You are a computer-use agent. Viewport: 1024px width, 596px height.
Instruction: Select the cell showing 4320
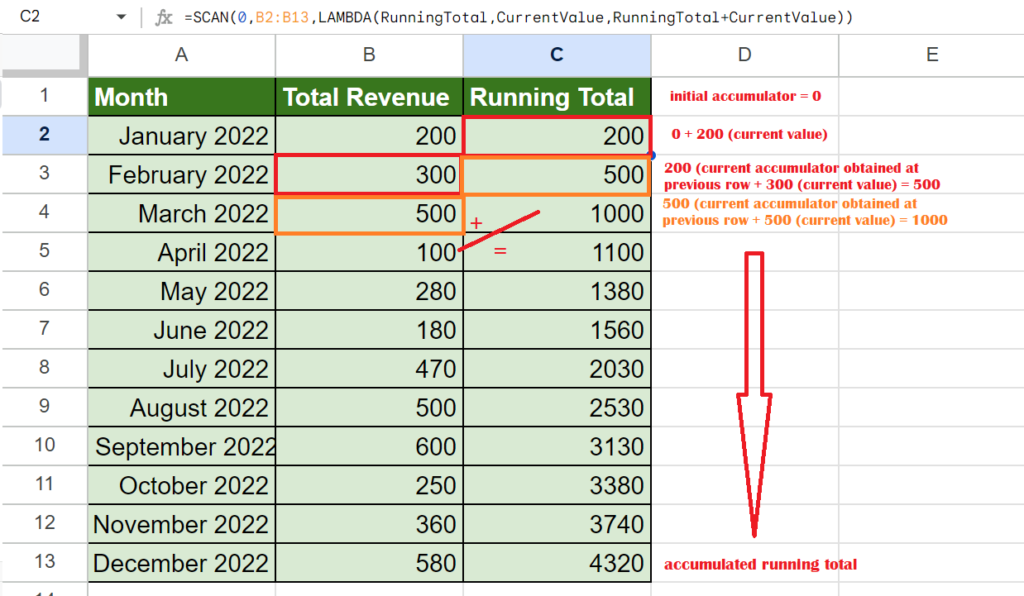coord(557,563)
